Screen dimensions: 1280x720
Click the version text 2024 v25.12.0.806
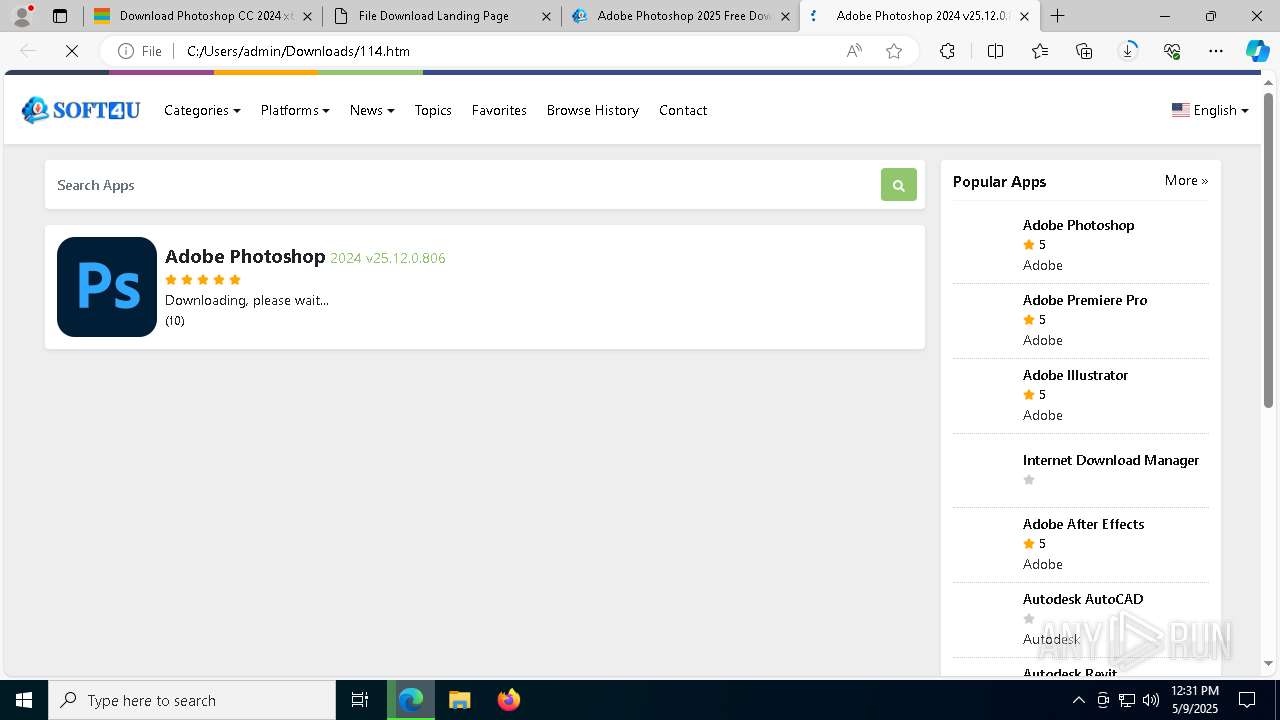point(388,258)
